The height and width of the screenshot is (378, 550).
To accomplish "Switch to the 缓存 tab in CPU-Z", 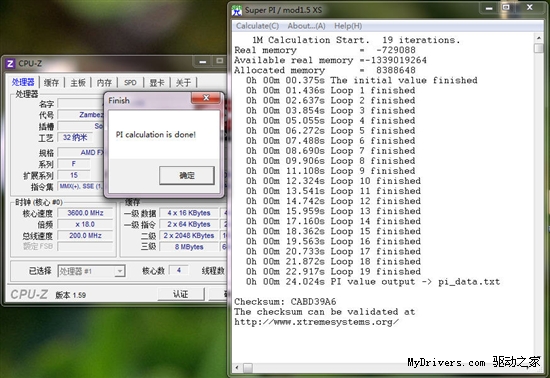I will tap(52, 83).
